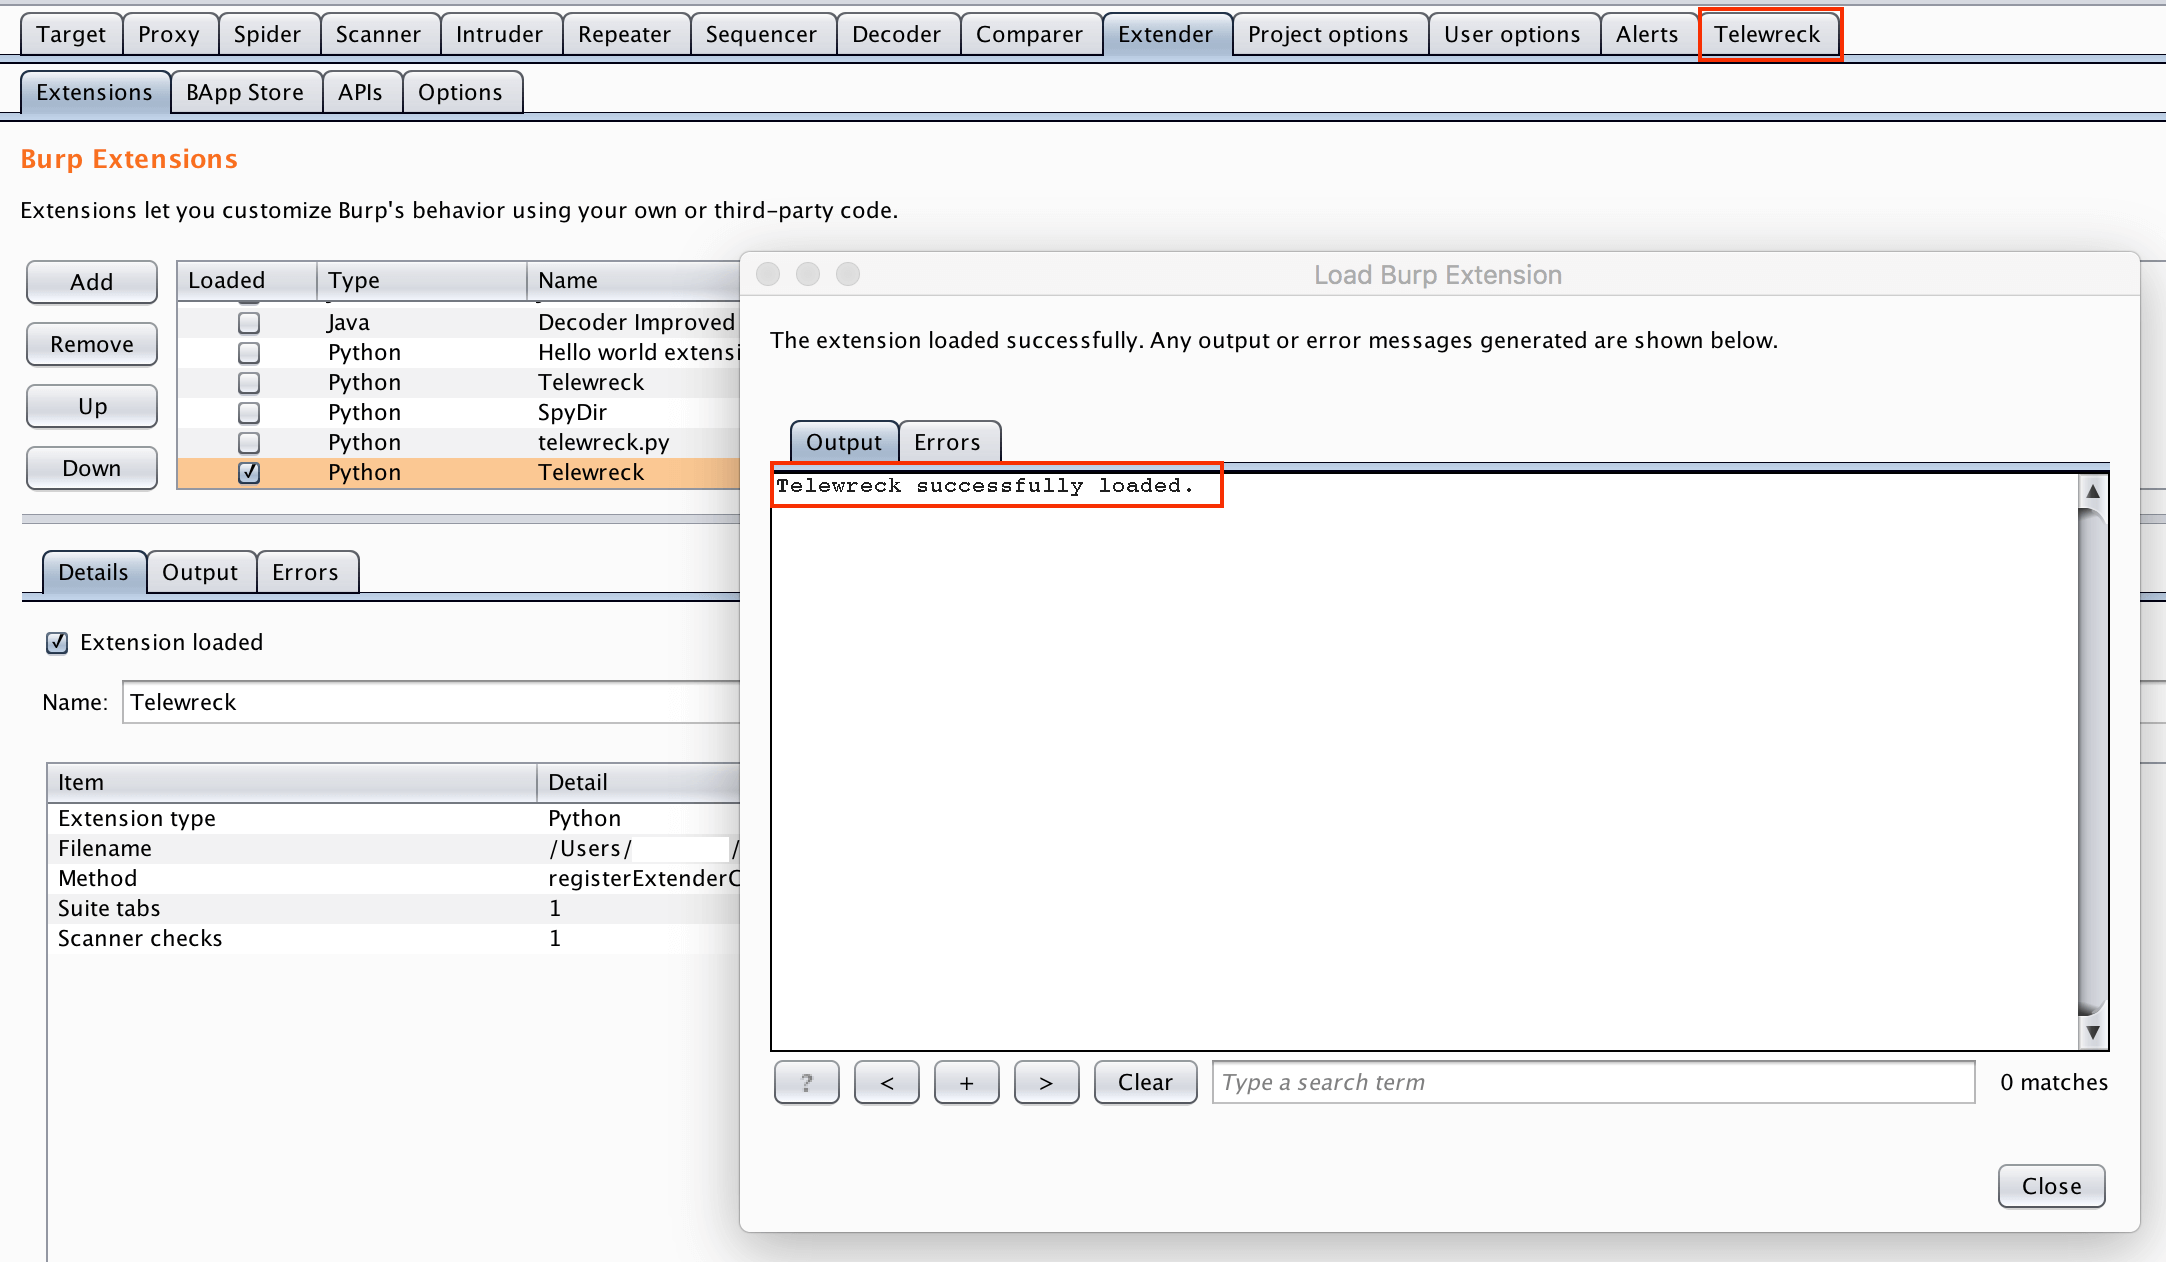Enable the Decoder Improved extension checkbox

tap(249, 322)
